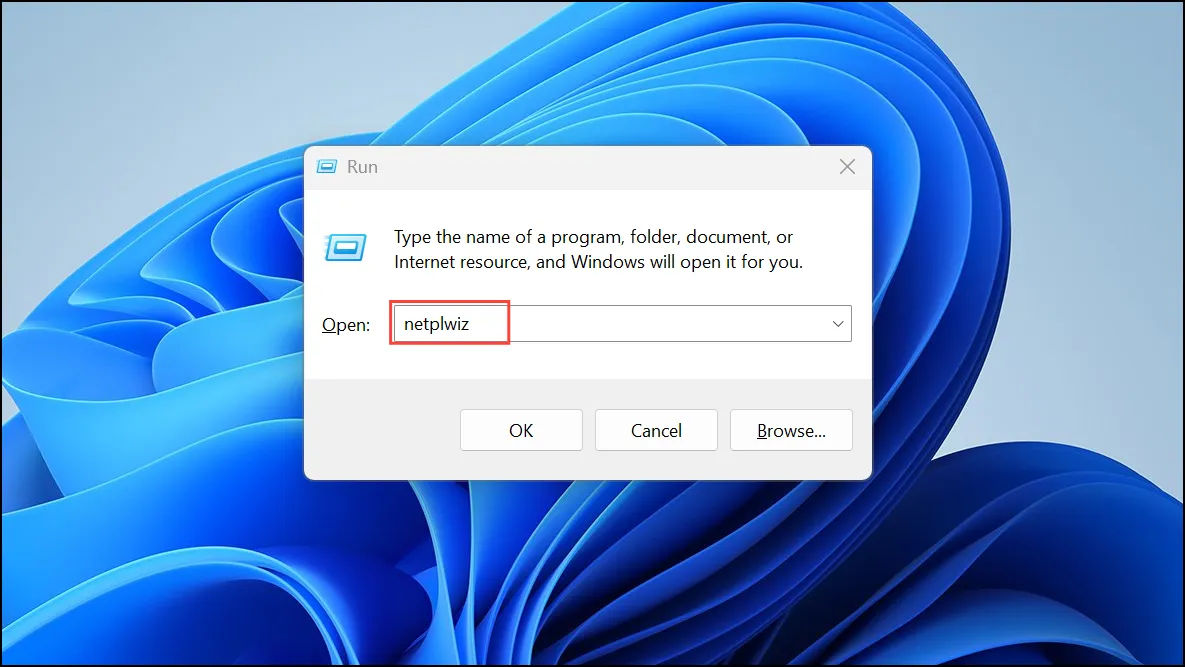The height and width of the screenshot is (667, 1185).
Task: Expand the Open field history dropdown arrow
Action: [837, 323]
